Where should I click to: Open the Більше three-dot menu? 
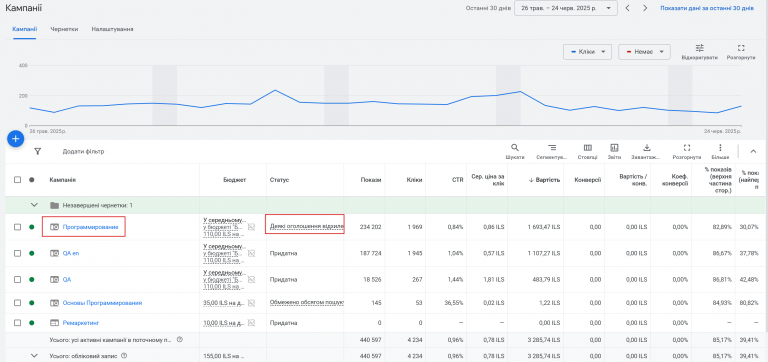pyautogui.click(x=720, y=147)
